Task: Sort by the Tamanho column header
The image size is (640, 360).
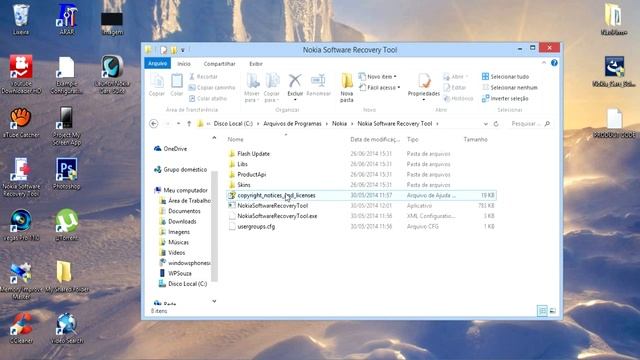Action: (476, 140)
